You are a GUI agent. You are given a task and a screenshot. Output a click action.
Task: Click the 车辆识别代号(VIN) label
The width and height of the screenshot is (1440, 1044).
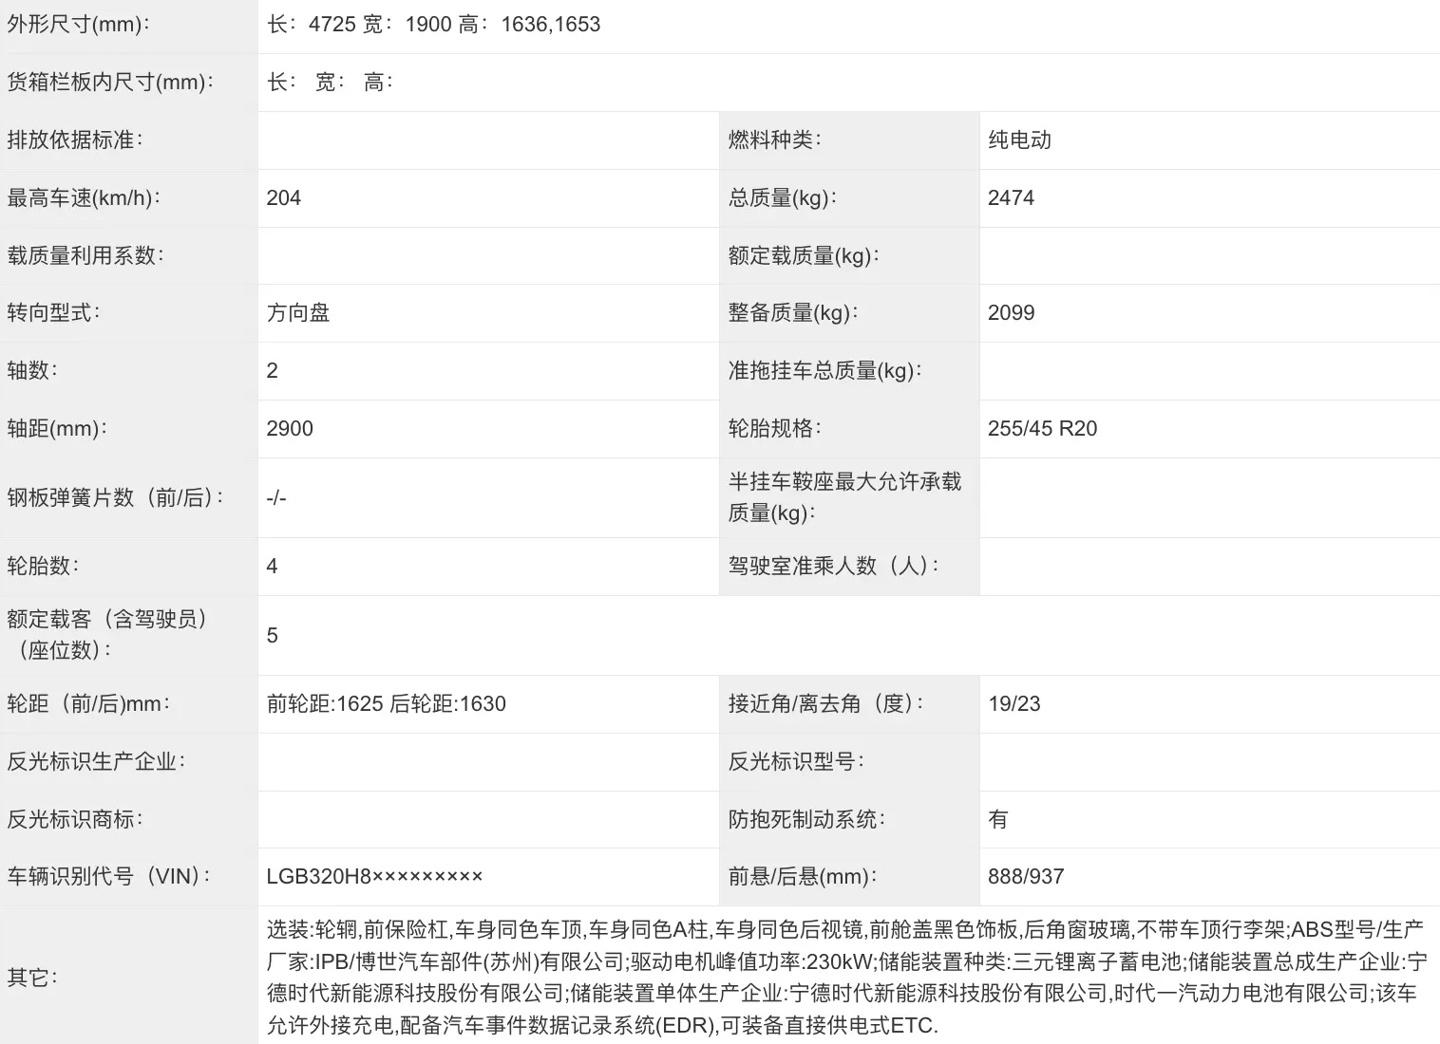[x=109, y=877]
